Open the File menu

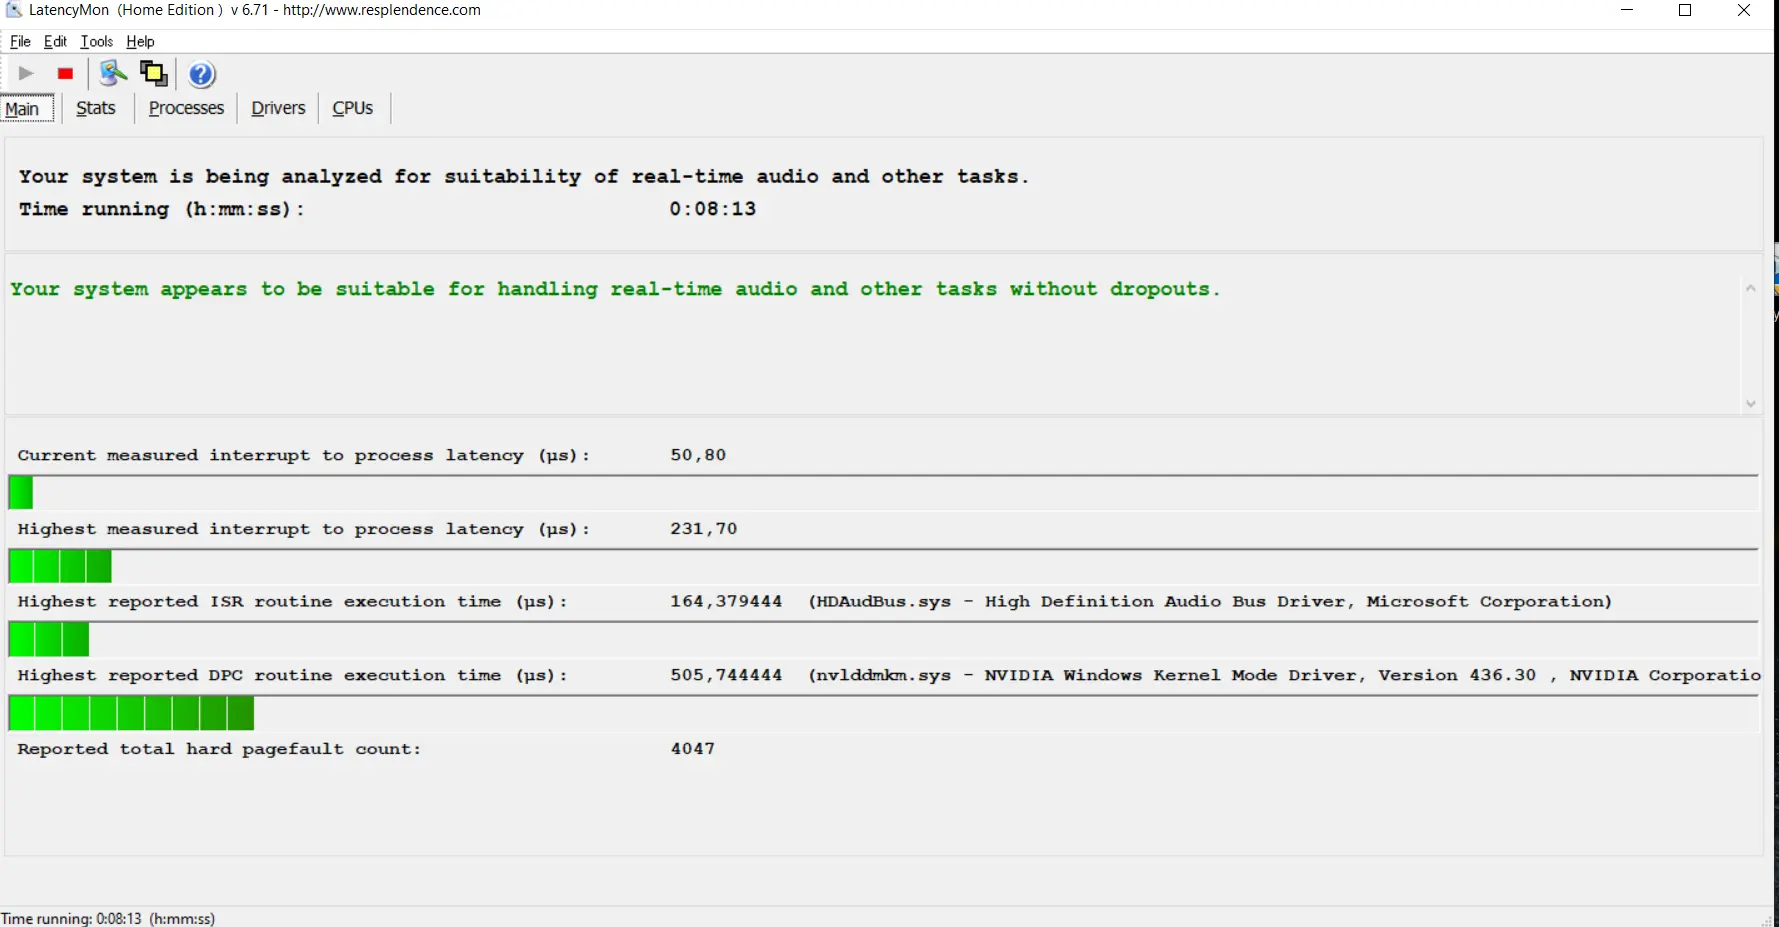pyautogui.click(x=20, y=42)
